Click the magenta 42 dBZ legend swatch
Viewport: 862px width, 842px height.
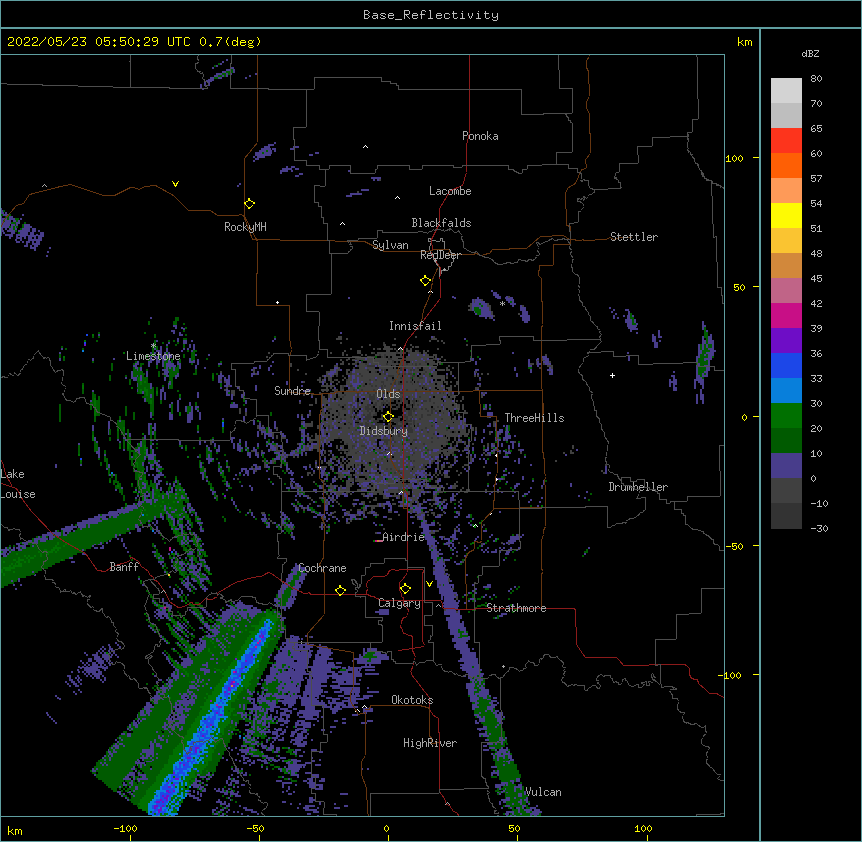[786, 315]
